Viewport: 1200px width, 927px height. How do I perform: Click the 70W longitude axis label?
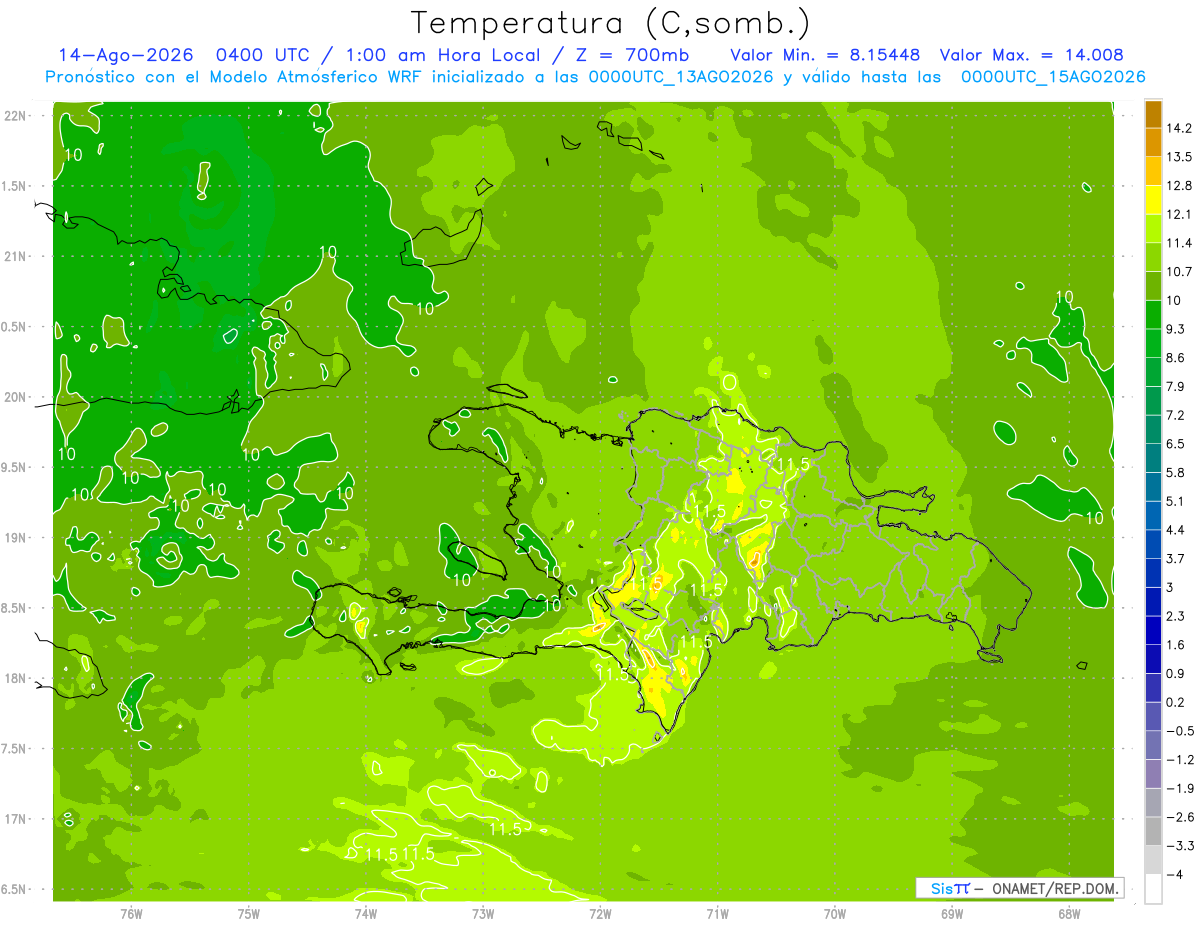tap(835, 912)
